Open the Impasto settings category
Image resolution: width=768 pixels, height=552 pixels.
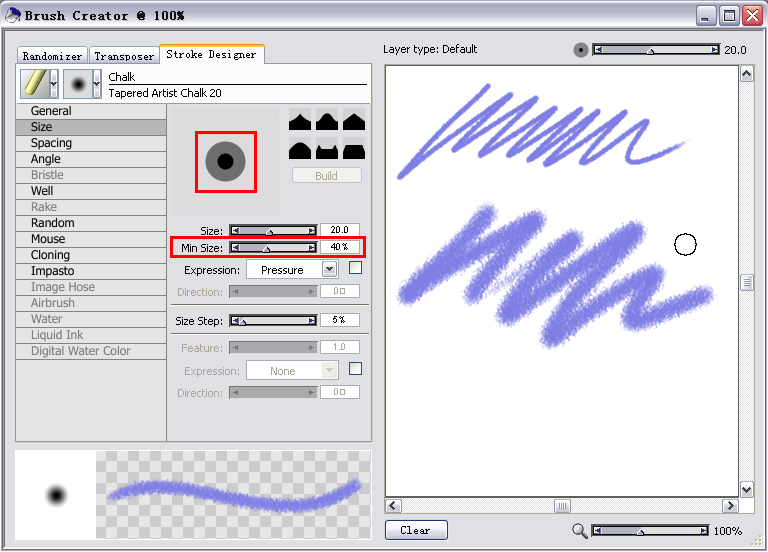pos(52,271)
